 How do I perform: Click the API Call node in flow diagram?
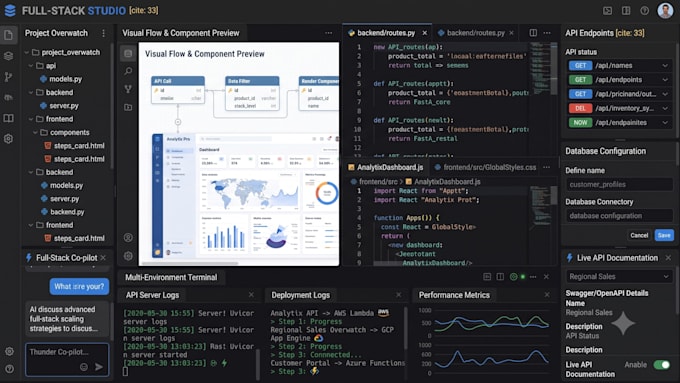tap(178, 90)
